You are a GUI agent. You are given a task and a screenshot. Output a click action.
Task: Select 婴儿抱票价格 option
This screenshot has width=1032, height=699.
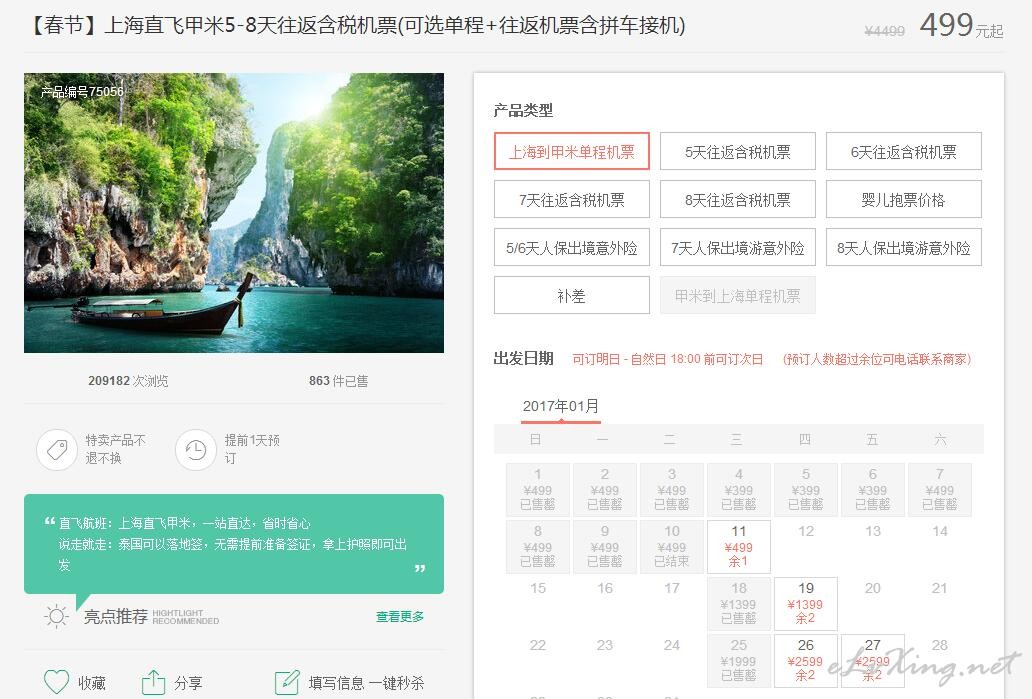[x=904, y=199]
